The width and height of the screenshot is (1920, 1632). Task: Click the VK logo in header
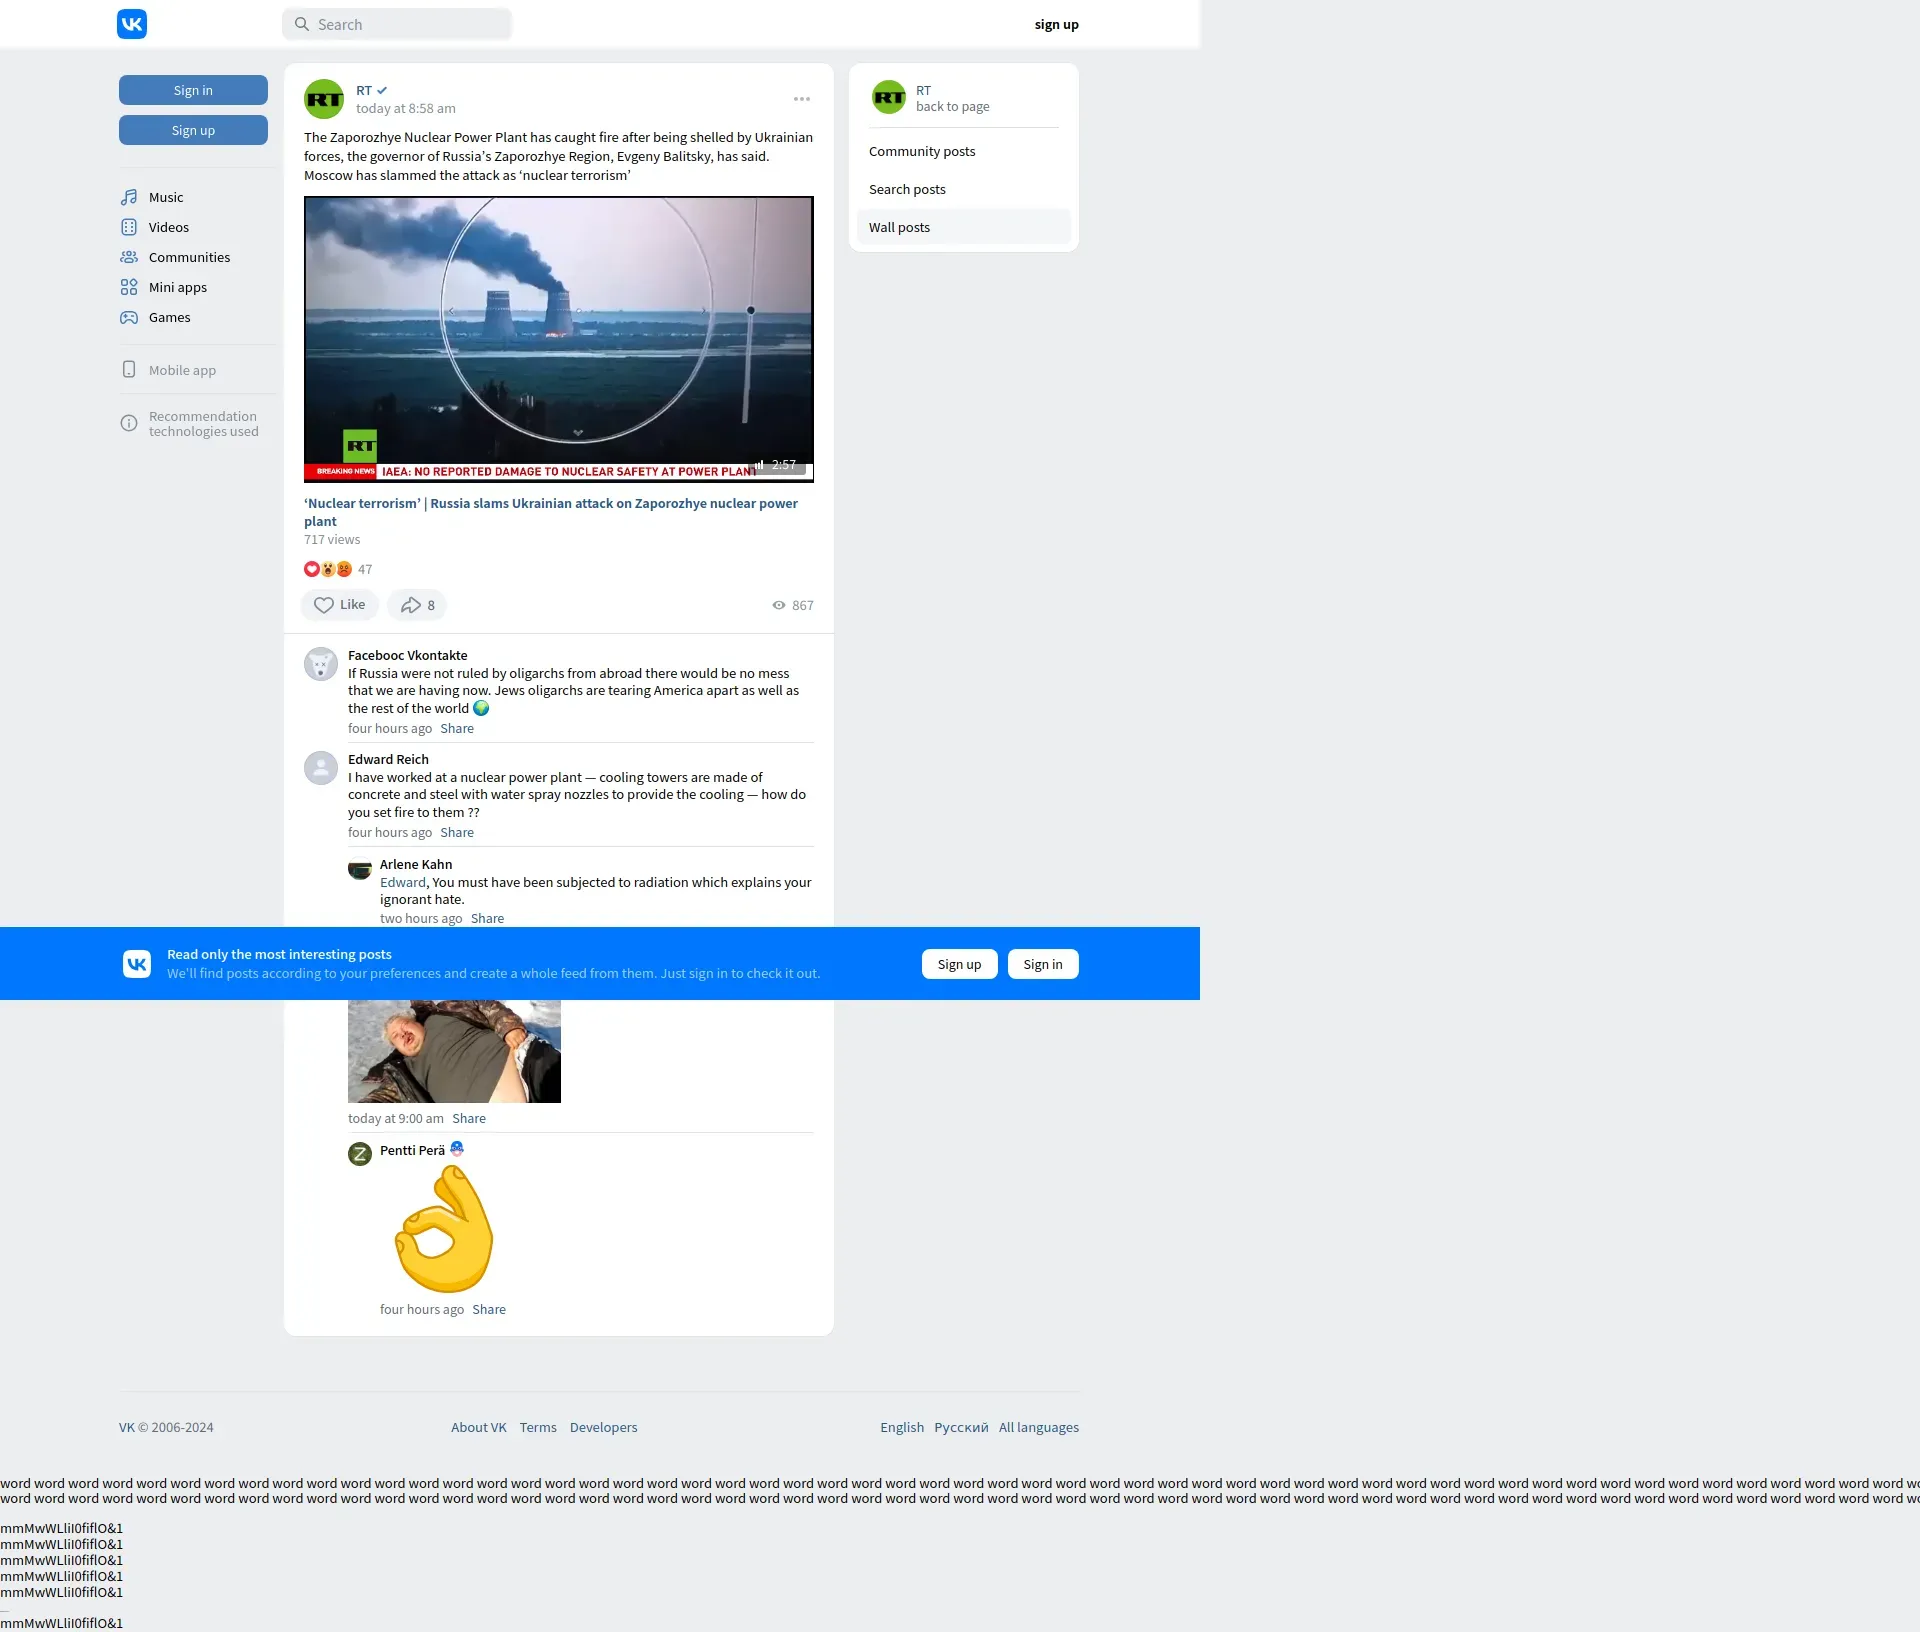[x=132, y=24]
